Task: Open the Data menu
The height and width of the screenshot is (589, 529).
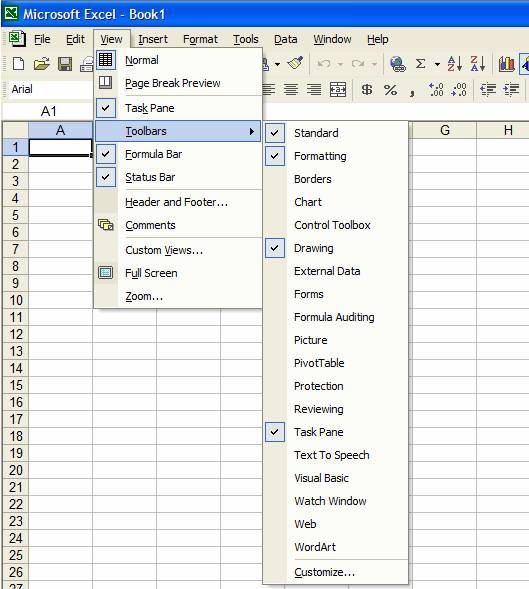Action: (x=286, y=39)
